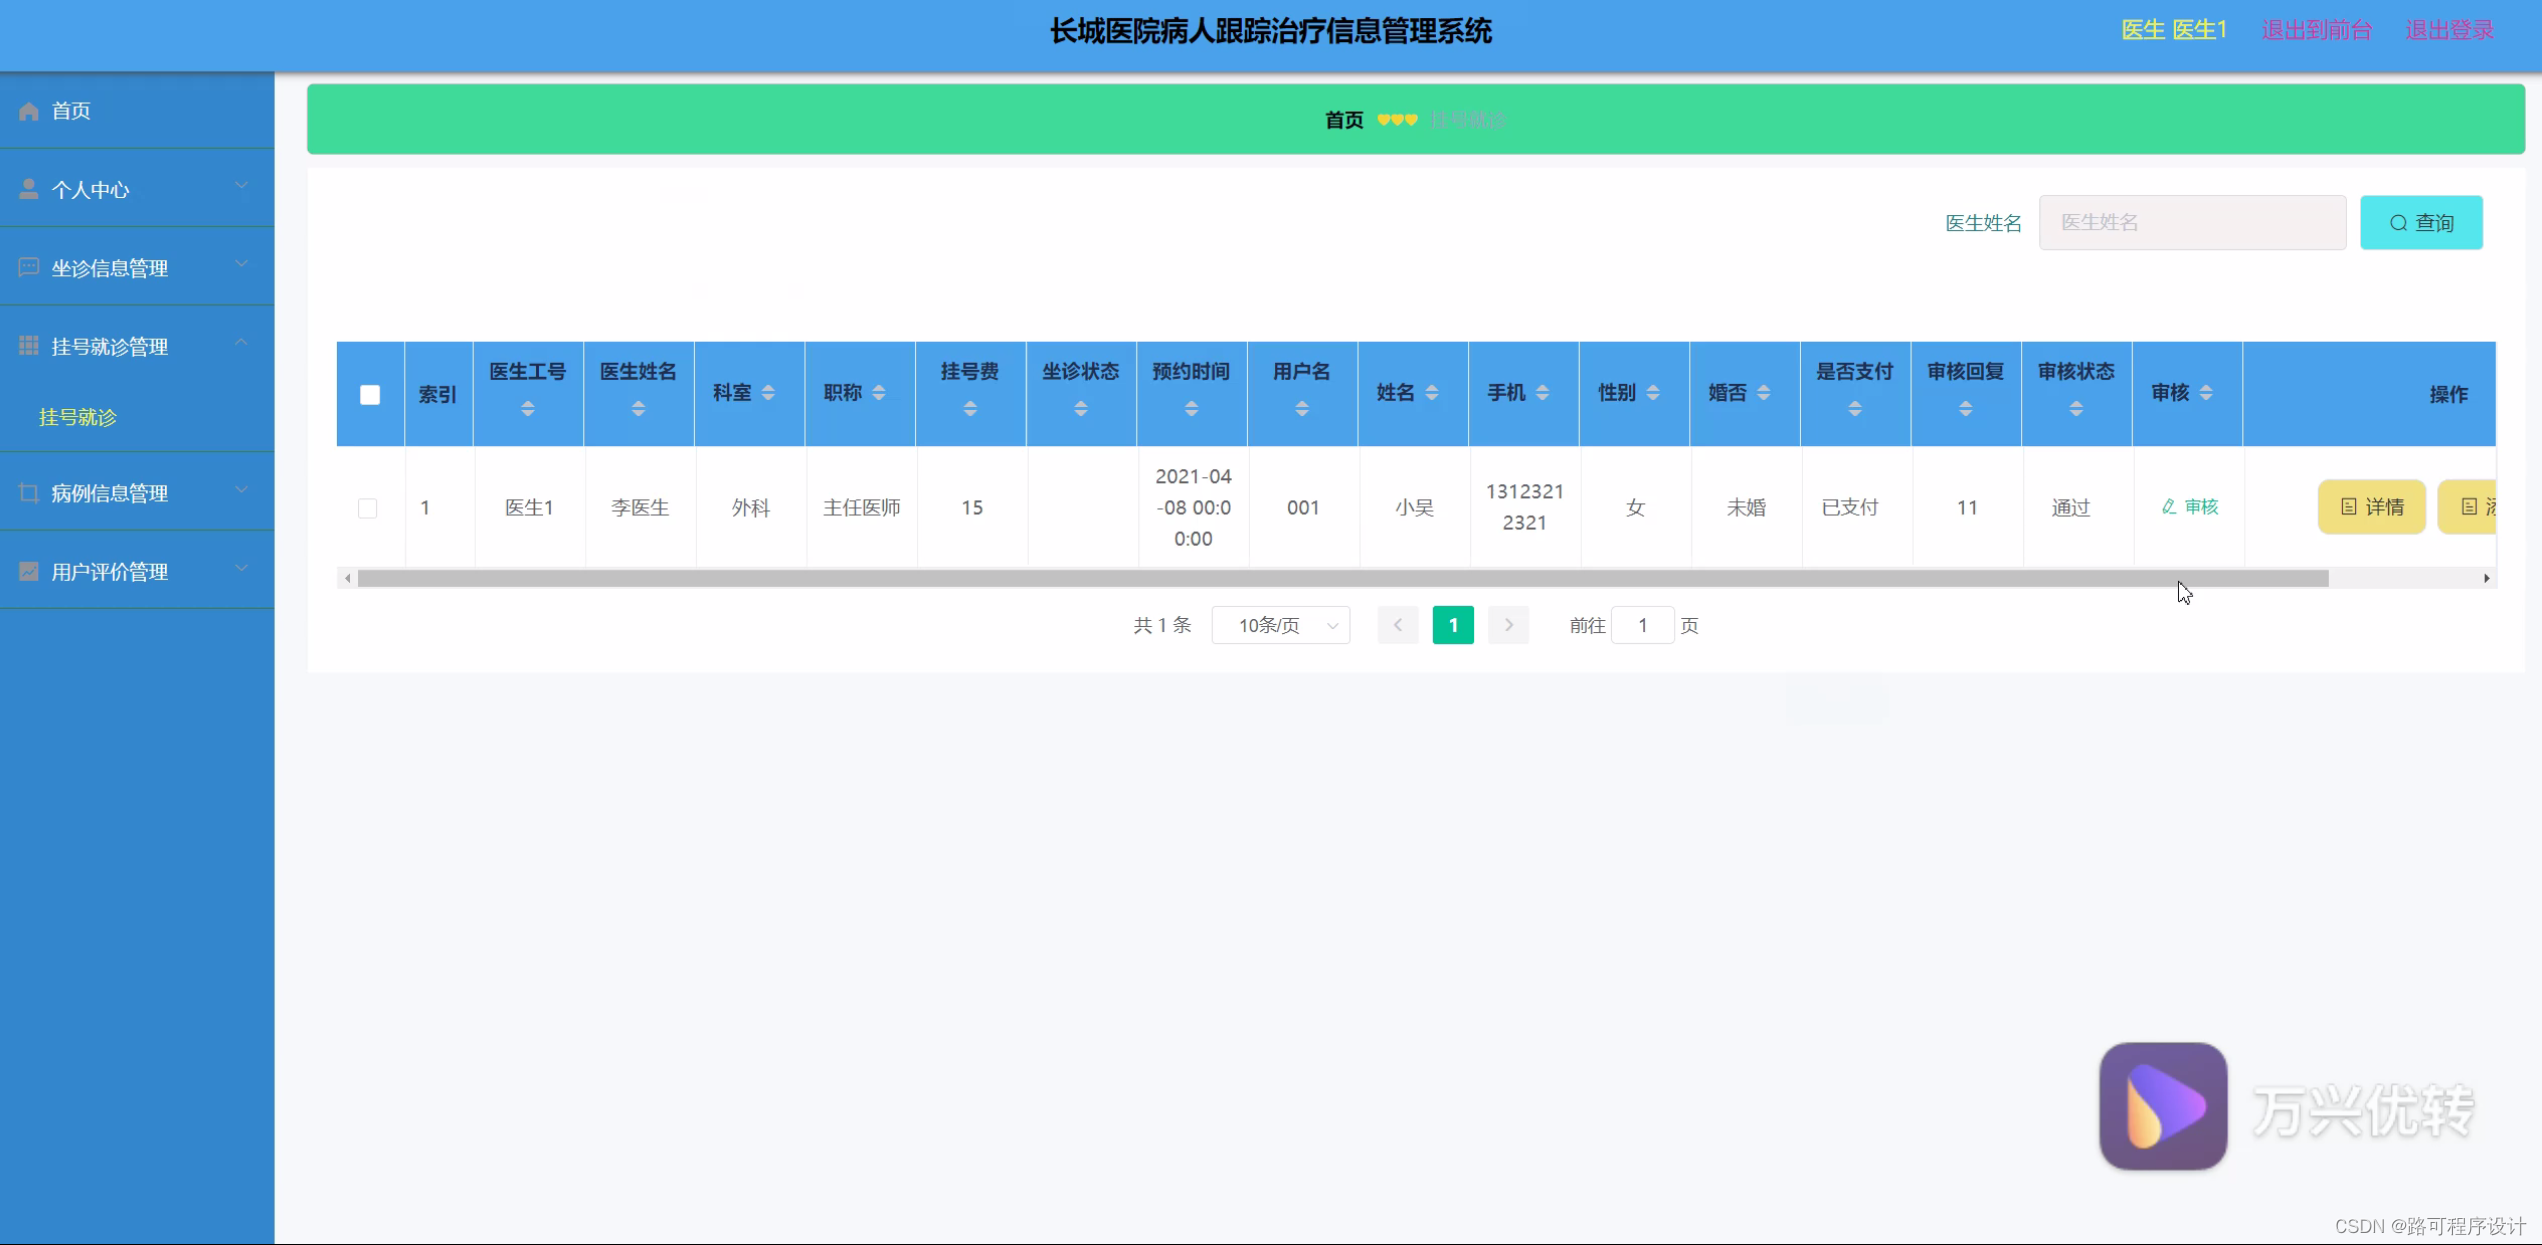Viewport: 2542px width, 1245px height.
Task: Open 用户评价管理 in the sidebar
Action: coord(110,571)
